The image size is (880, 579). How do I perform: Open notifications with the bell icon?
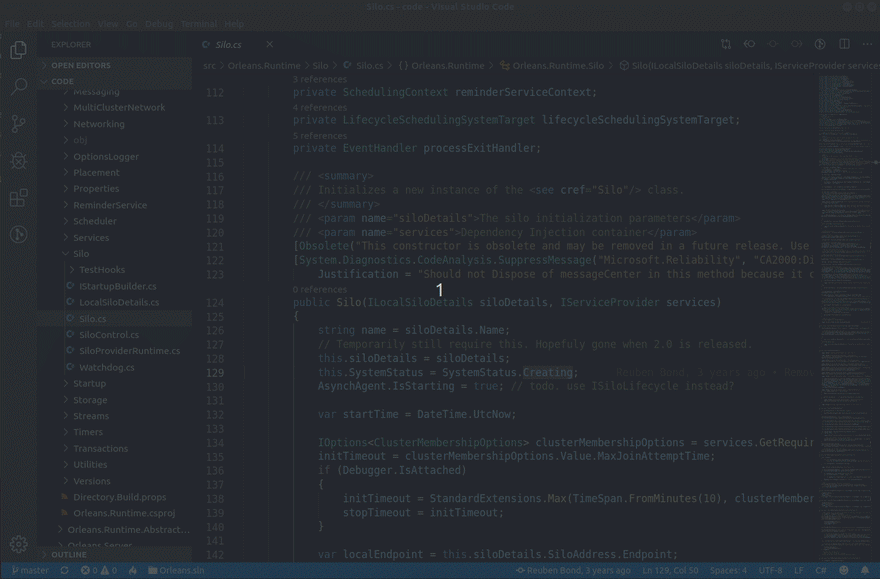pyautogui.click(x=865, y=571)
